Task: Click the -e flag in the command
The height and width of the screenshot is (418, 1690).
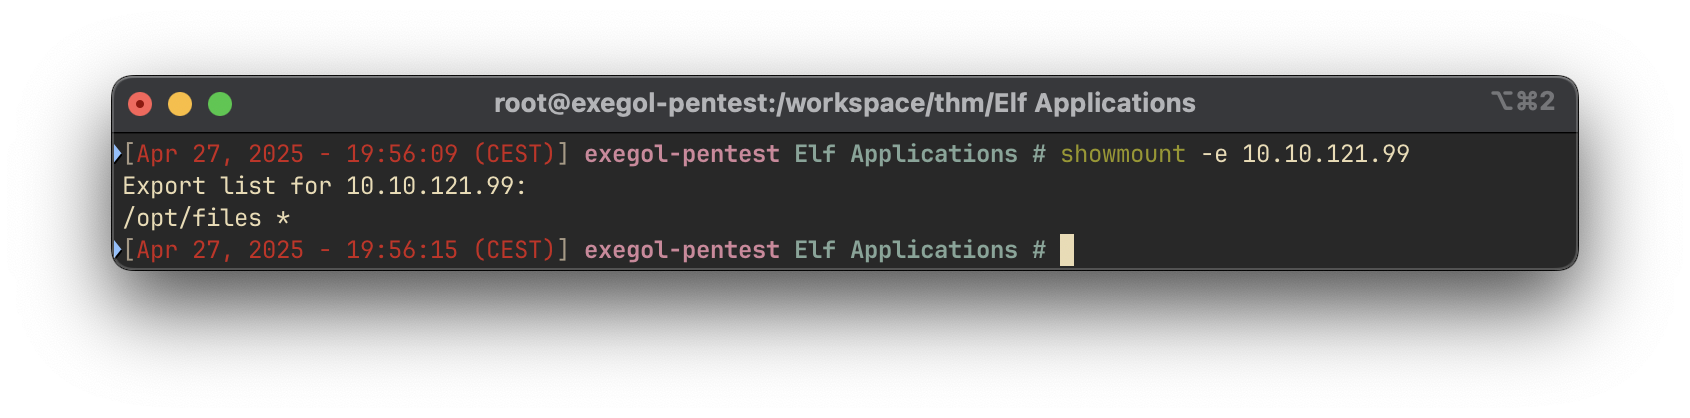Action: point(1214,154)
